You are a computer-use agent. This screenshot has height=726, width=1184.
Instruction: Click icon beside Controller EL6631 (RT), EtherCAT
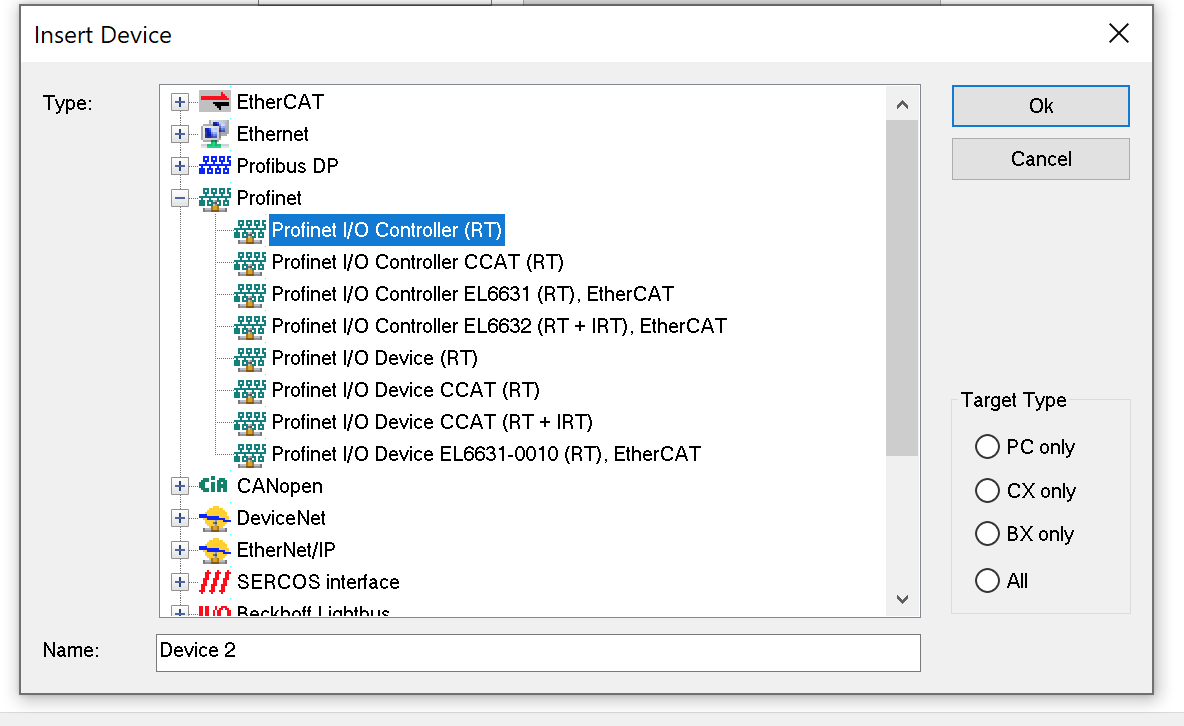click(249, 295)
